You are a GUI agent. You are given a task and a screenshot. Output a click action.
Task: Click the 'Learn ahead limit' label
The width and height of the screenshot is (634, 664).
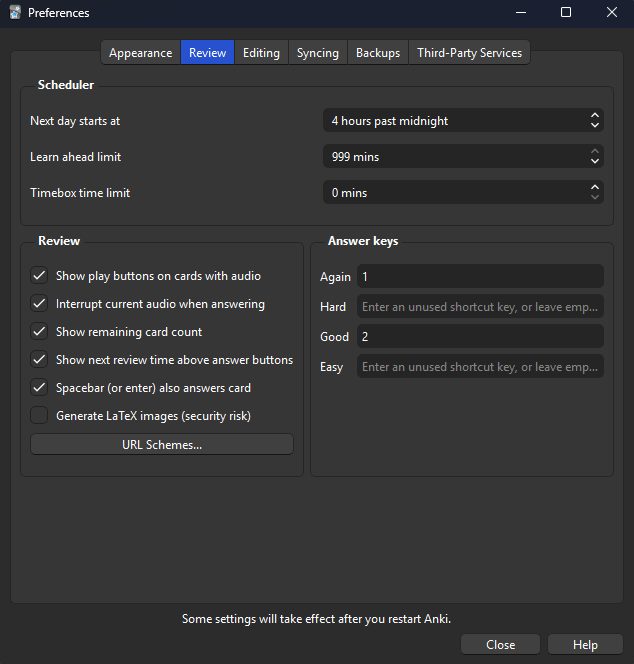click(75, 157)
